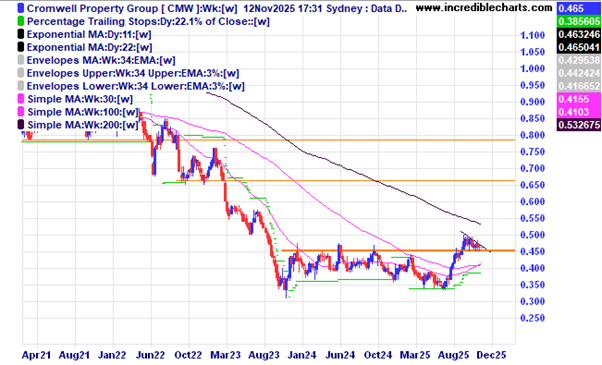This screenshot has width=602, height=365.
Task: Select the Envelopes Lower:Wk:34 legend entry
Action: [136, 86]
